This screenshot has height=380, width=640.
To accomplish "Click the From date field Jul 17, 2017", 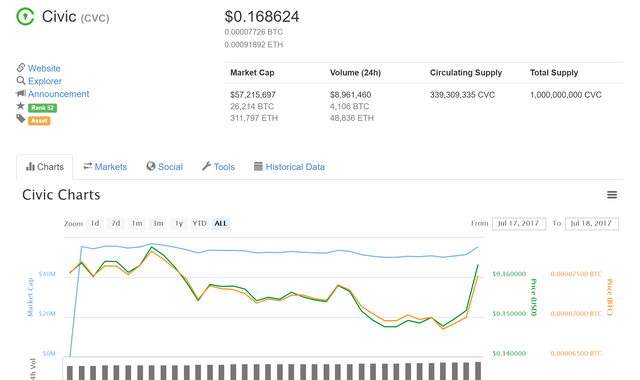I will click(519, 224).
